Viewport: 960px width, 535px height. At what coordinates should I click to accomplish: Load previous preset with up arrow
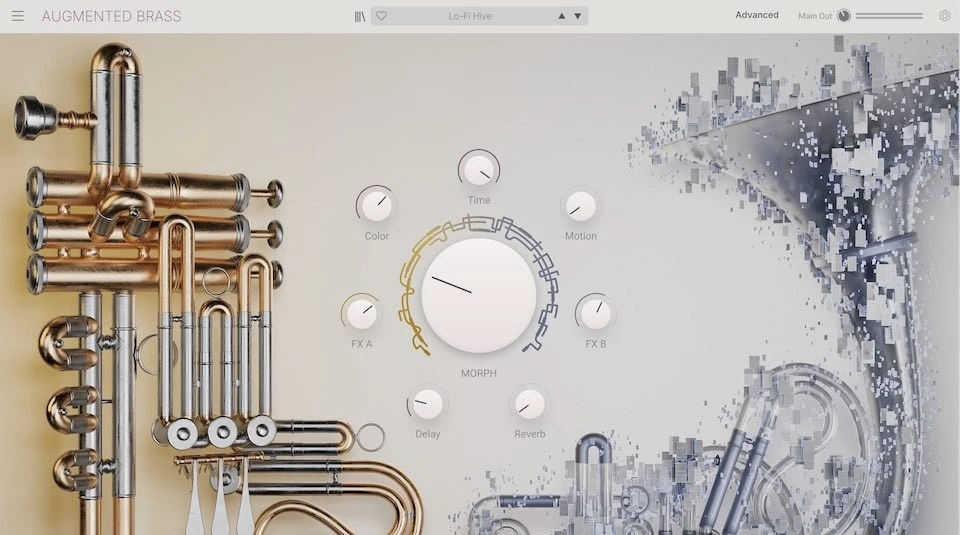[x=561, y=16]
